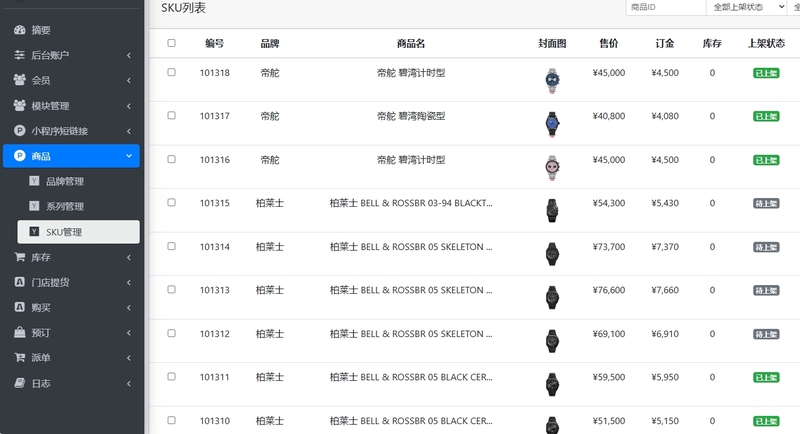The image size is (800, 434).
Task: Collapse the 商品 menu with its chevron
Action: [x=129, y=156]
